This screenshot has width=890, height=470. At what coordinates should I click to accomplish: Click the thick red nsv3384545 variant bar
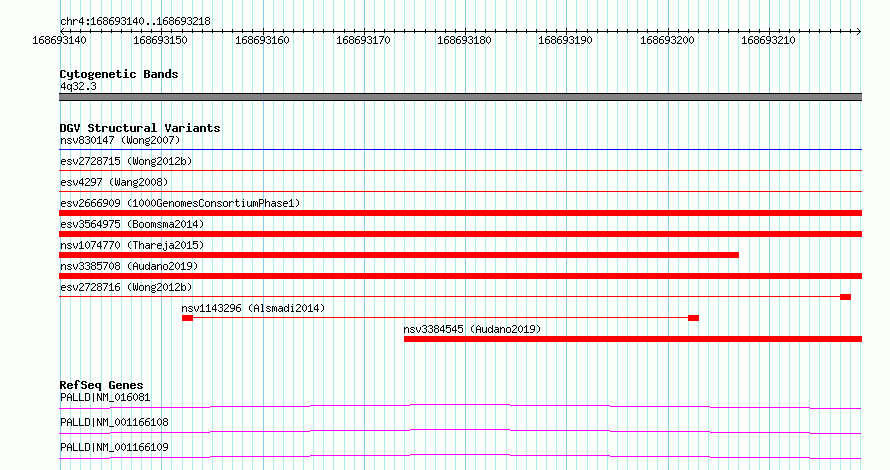coord(633,339)
